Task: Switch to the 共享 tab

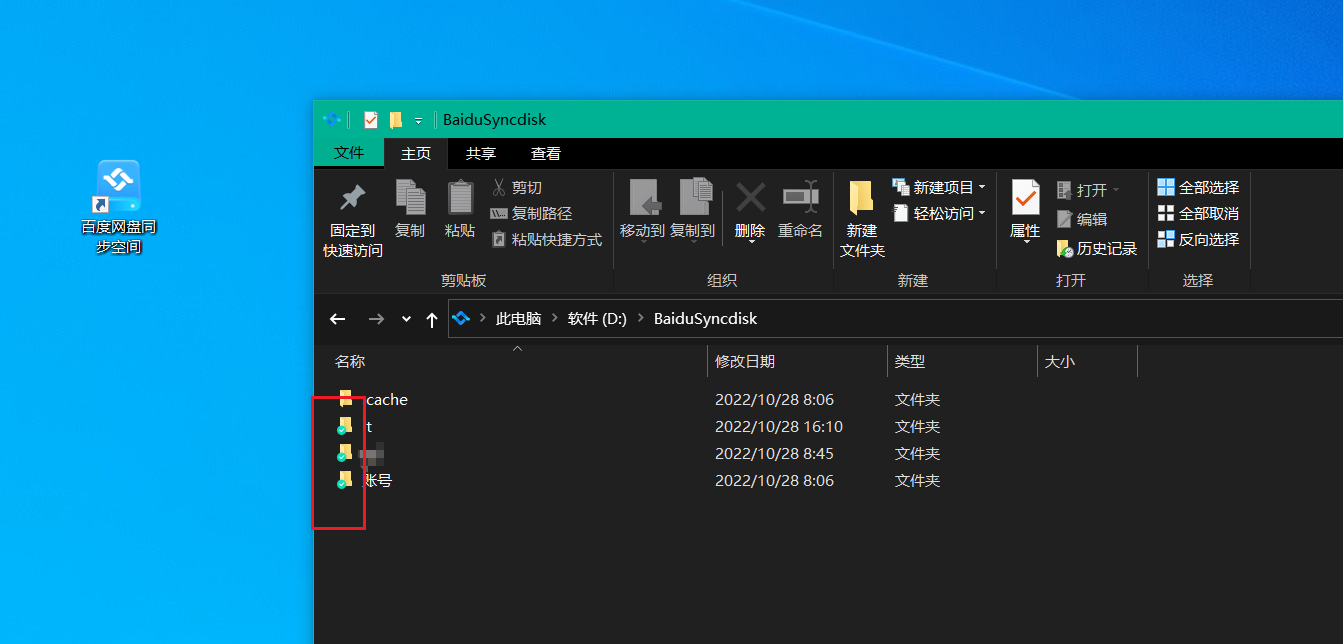Action: click(481, 153)
